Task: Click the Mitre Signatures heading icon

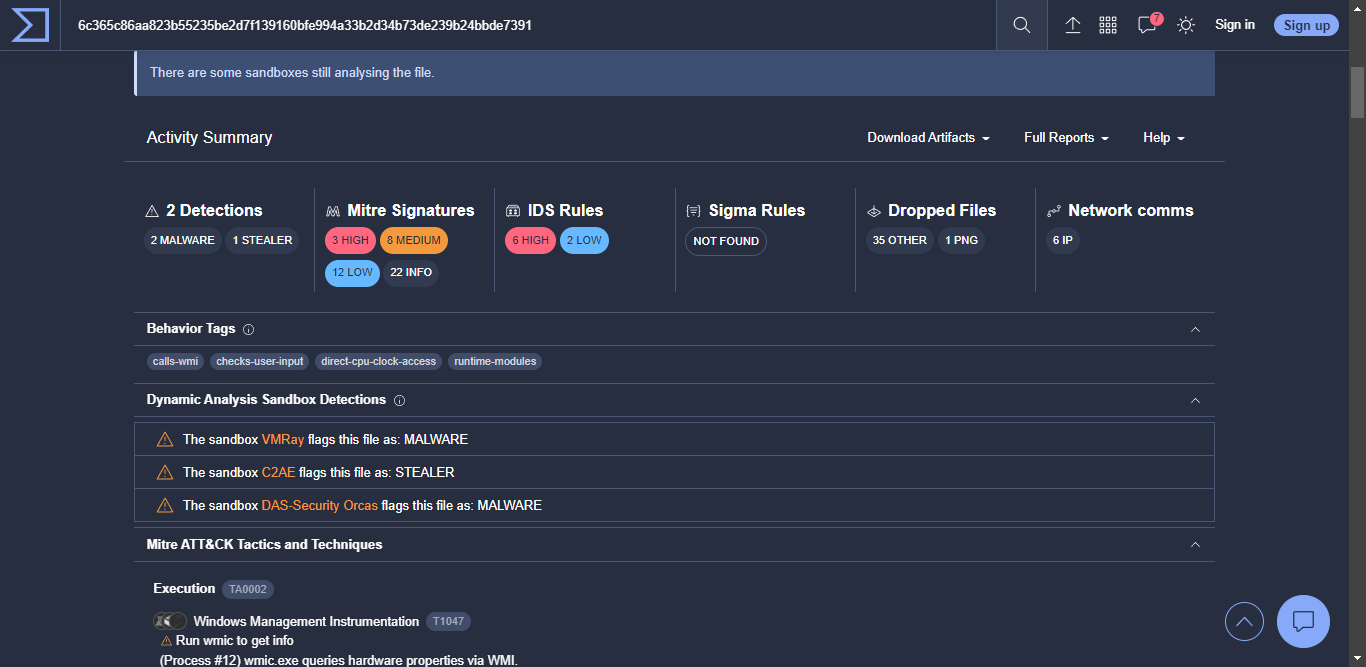Action: click(333, 211)
